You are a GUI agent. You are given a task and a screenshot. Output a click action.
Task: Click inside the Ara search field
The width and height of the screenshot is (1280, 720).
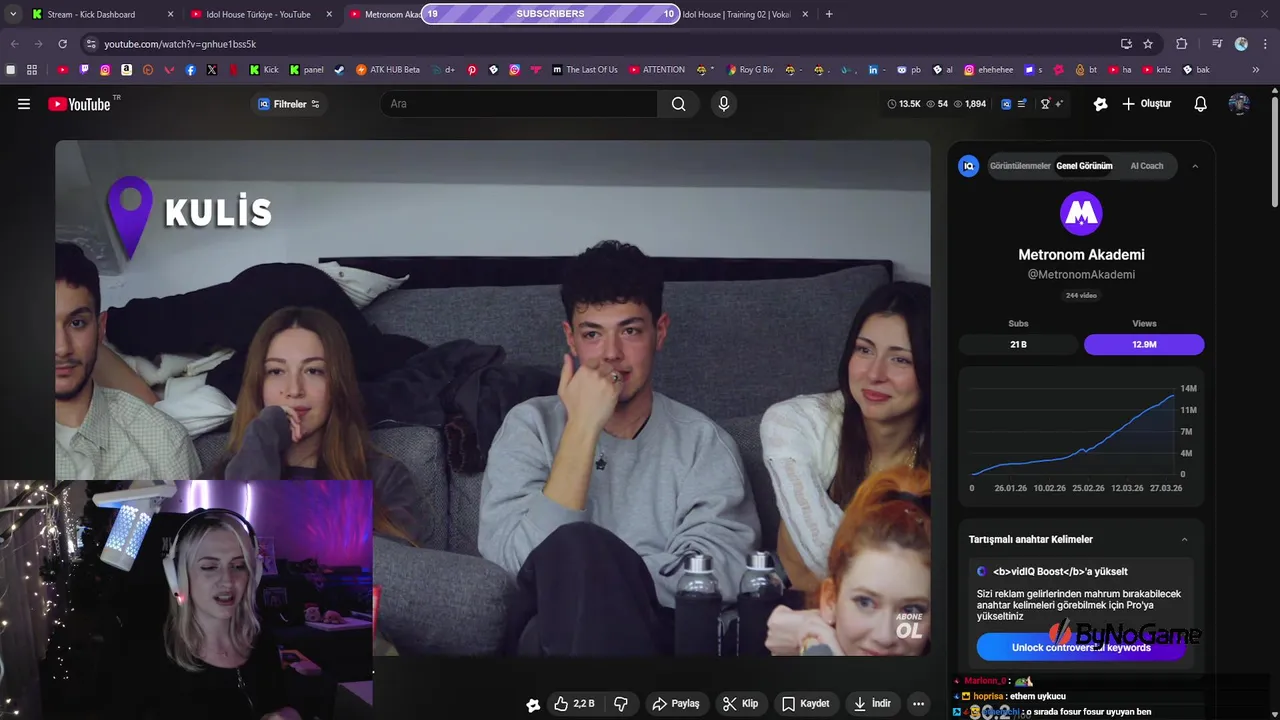[x=519, y=104]
